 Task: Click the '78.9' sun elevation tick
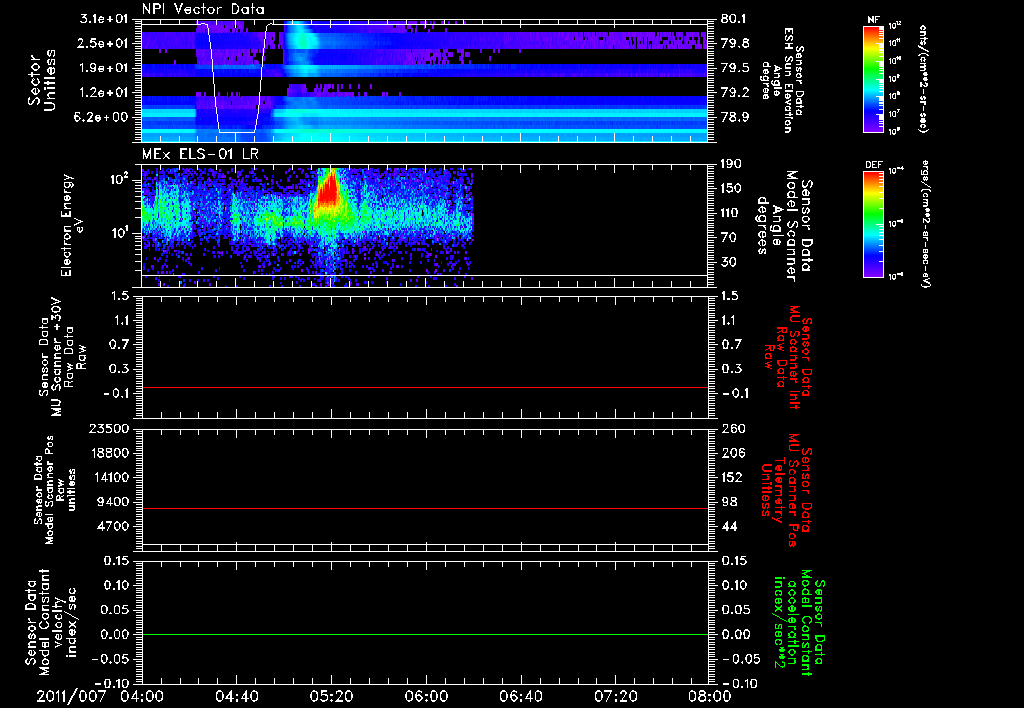pyautogui.click(x=735, y=117)
